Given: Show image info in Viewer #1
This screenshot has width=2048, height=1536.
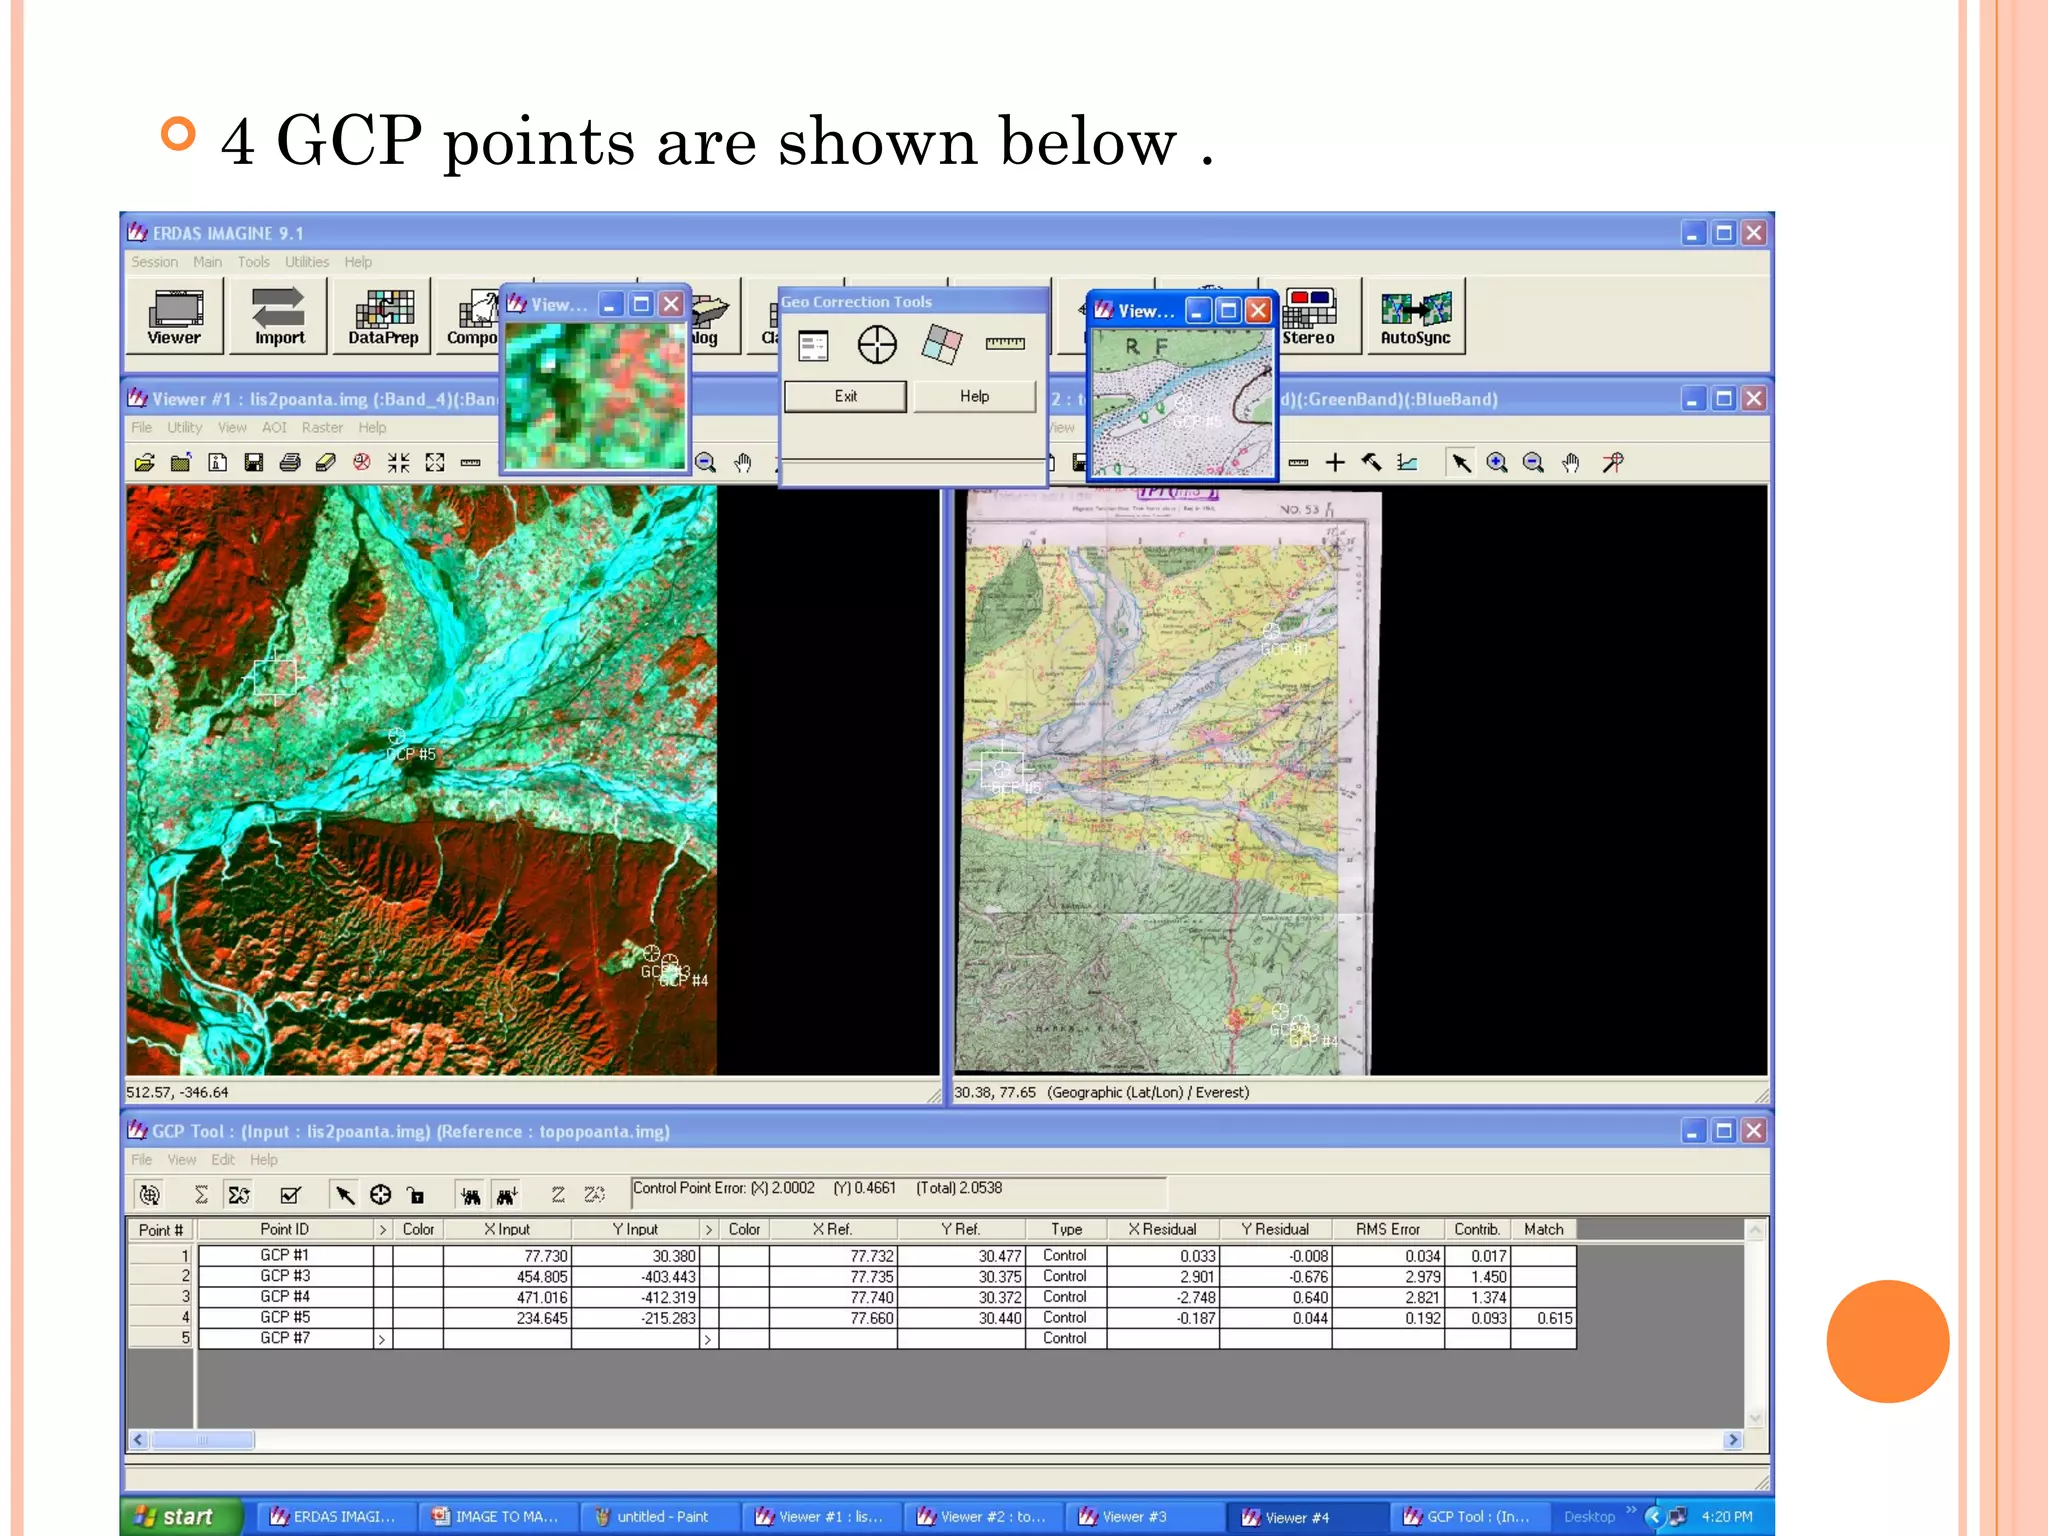Looking at the screenshot, I should (217, 462).
